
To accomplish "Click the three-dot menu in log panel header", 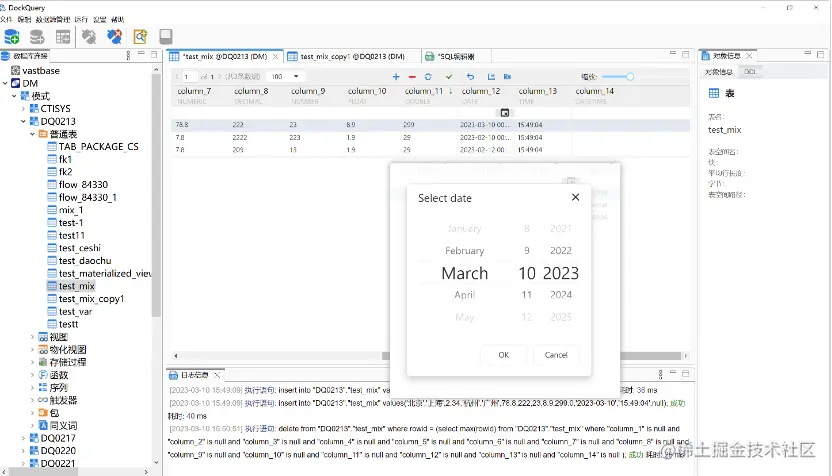I will (x=660, y=374).
